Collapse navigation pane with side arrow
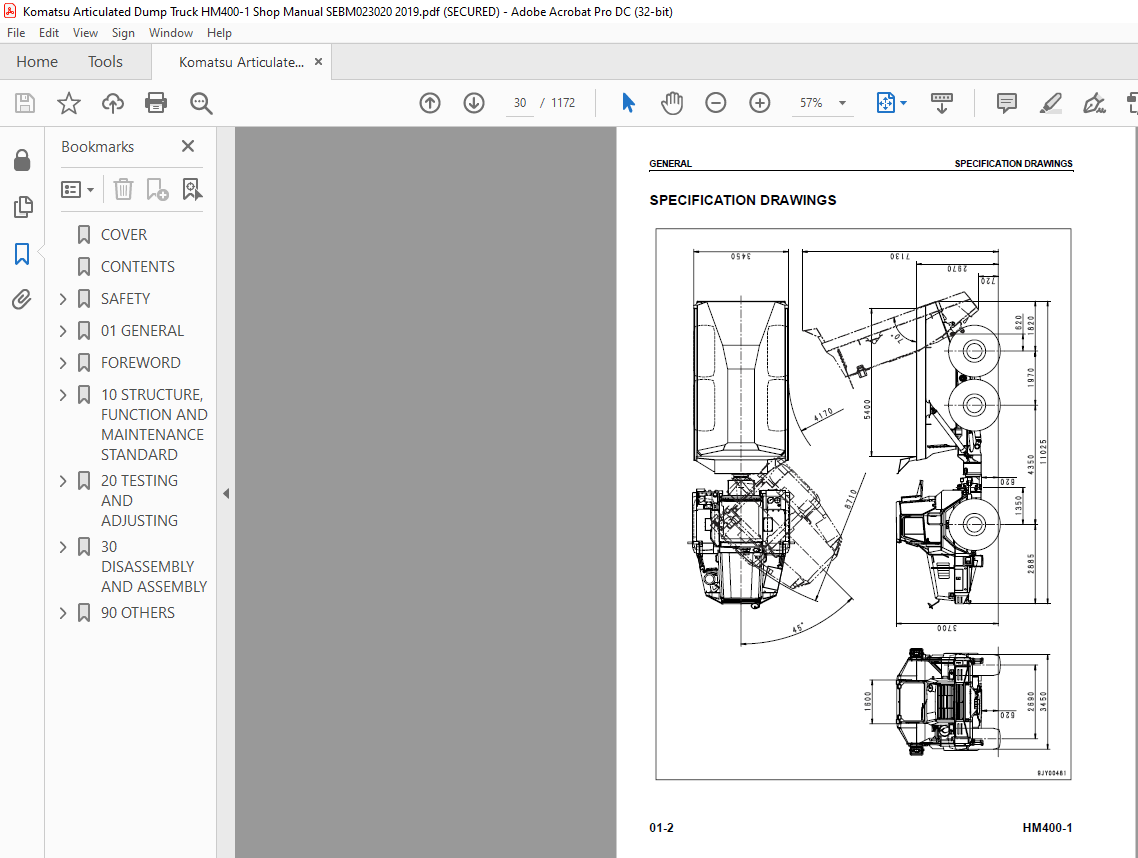This screenshot has width=1138, height=858. [x=226, y=494]
